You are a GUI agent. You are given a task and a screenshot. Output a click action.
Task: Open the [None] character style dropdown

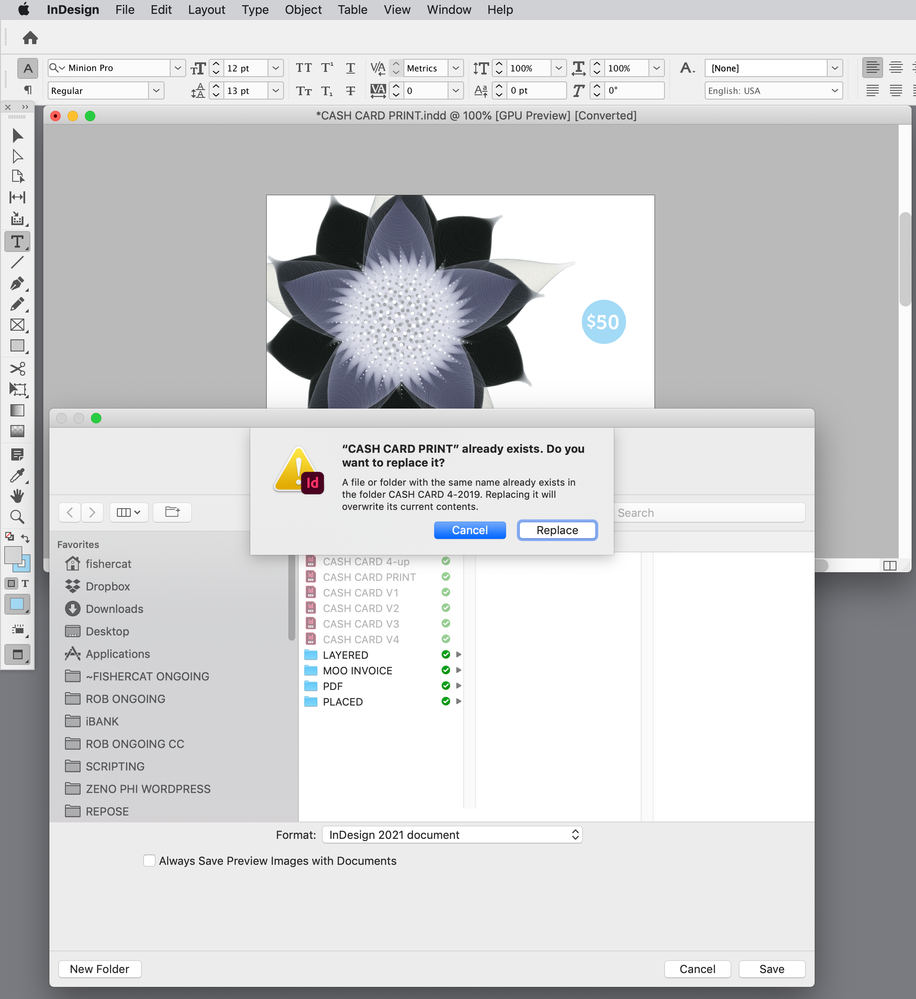[x=835, y=68]
